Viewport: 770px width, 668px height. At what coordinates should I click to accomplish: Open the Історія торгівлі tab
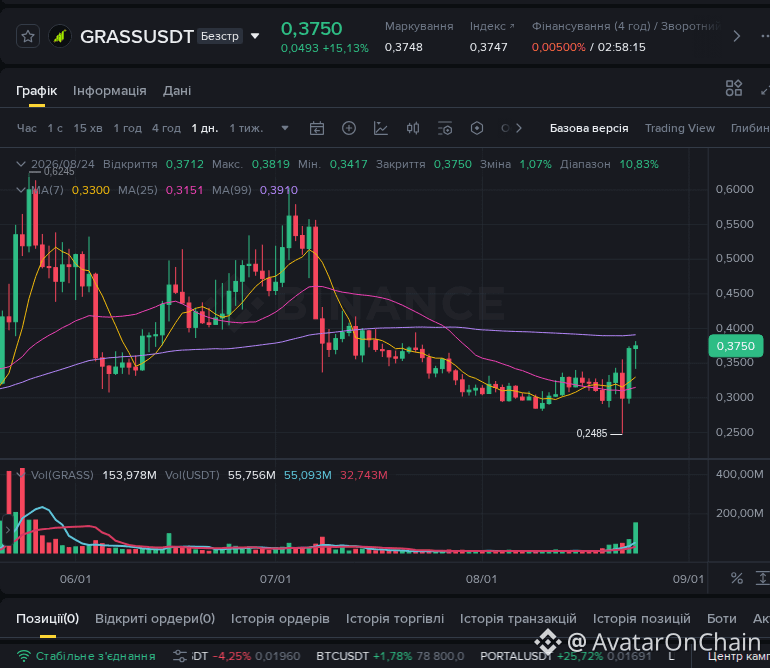click(395, 618)
